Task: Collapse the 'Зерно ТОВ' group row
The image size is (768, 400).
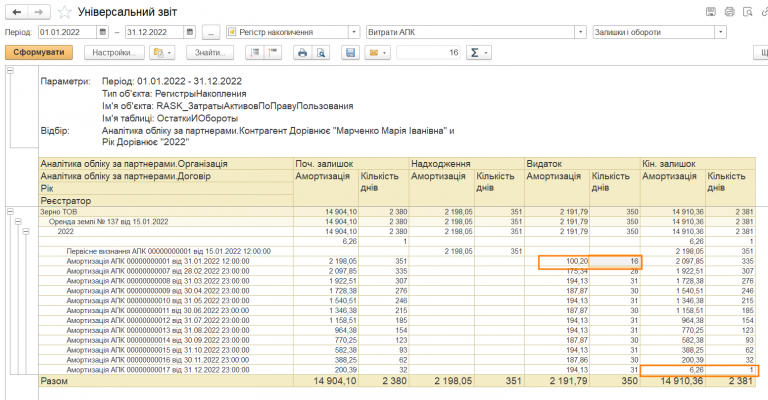Action: pos(10,212)
